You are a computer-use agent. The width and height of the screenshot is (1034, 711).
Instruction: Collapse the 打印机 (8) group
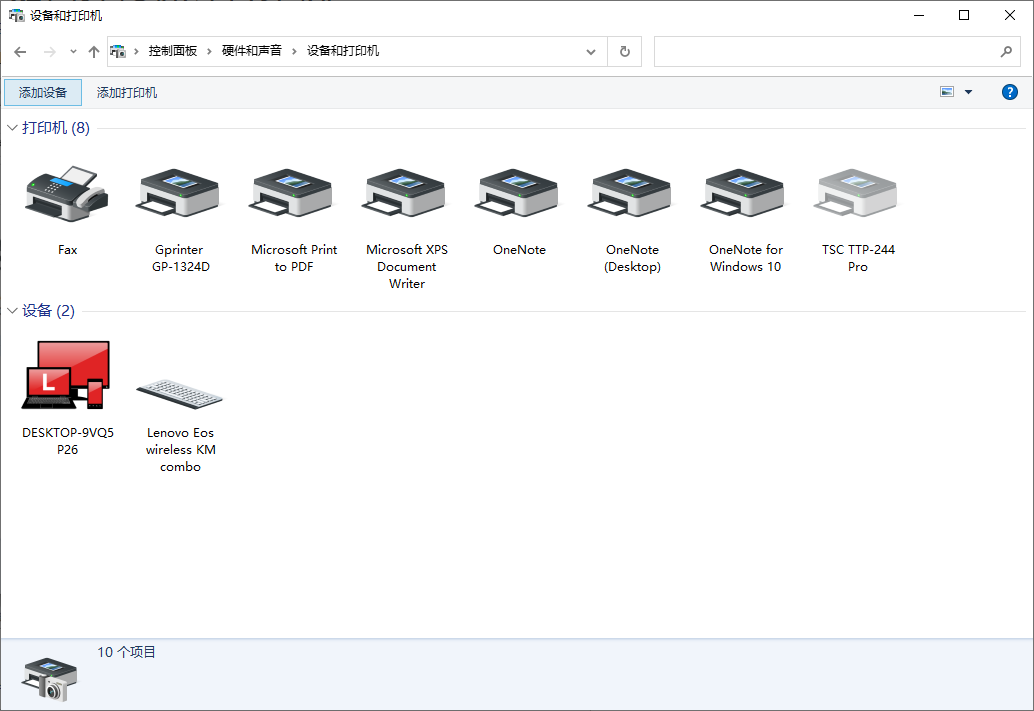click(13, 128)
